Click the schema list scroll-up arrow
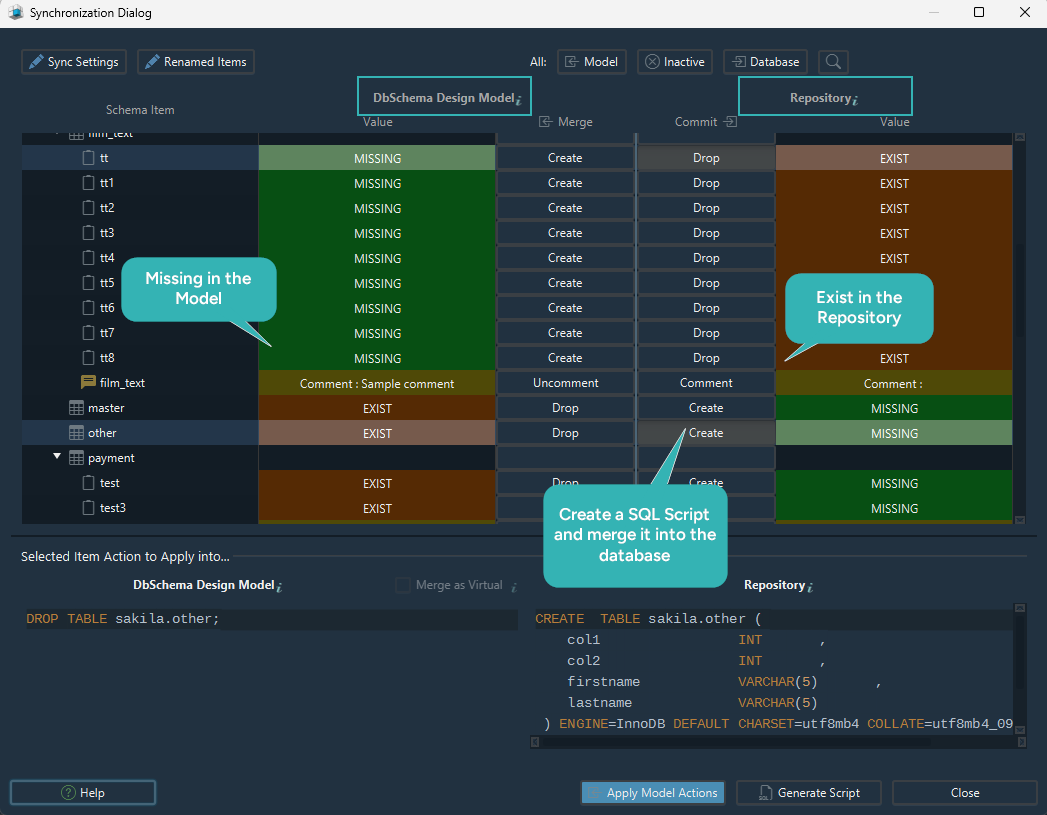The image size is (1047, 815). coord(1020,137)
